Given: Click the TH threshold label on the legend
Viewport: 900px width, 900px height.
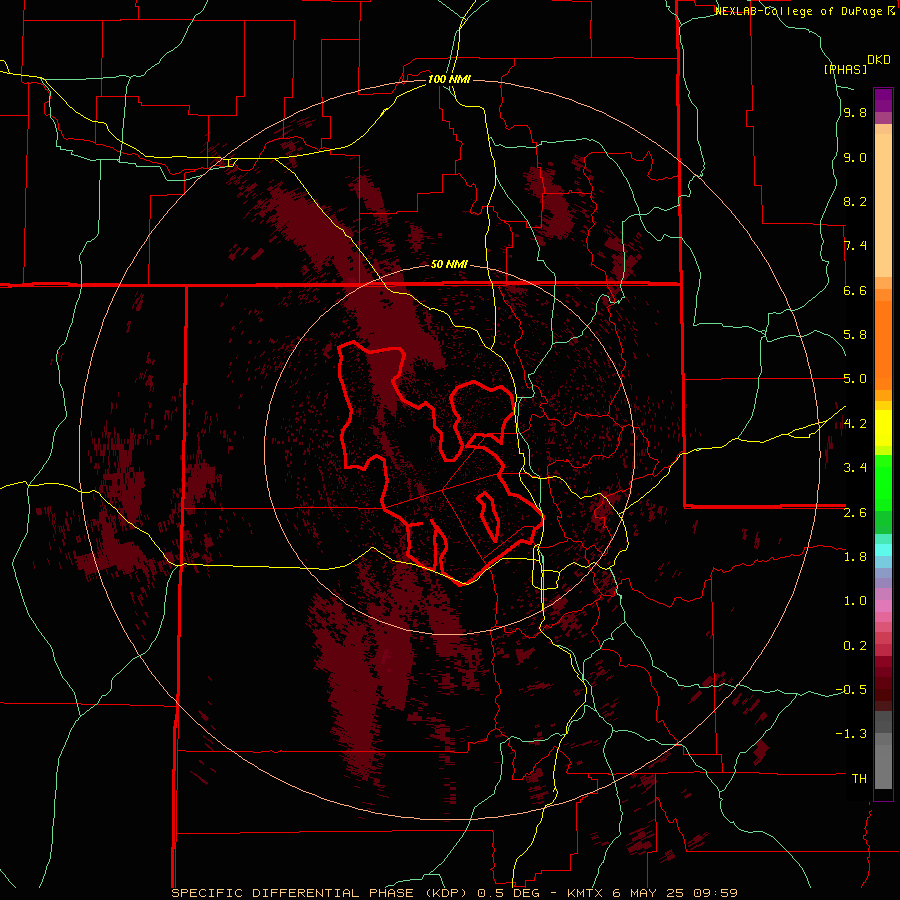Looking at the screenshot, I should [859, 779].
